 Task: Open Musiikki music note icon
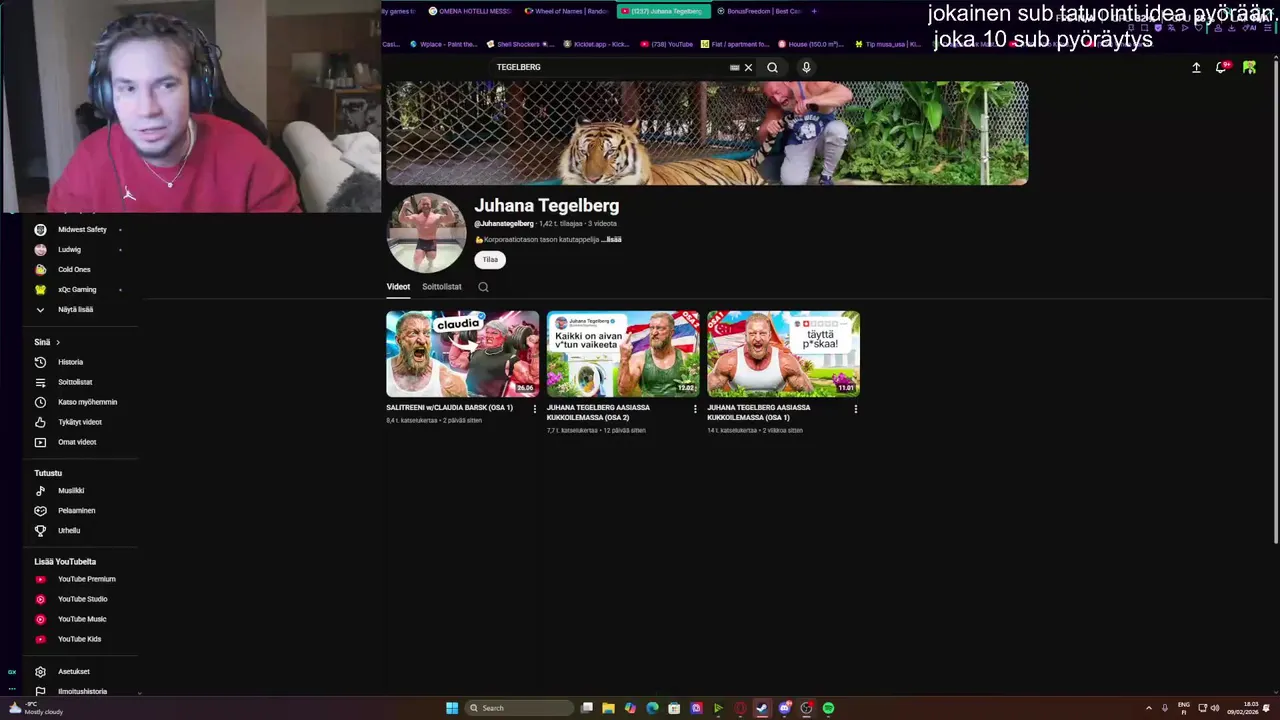coord(40,491)
